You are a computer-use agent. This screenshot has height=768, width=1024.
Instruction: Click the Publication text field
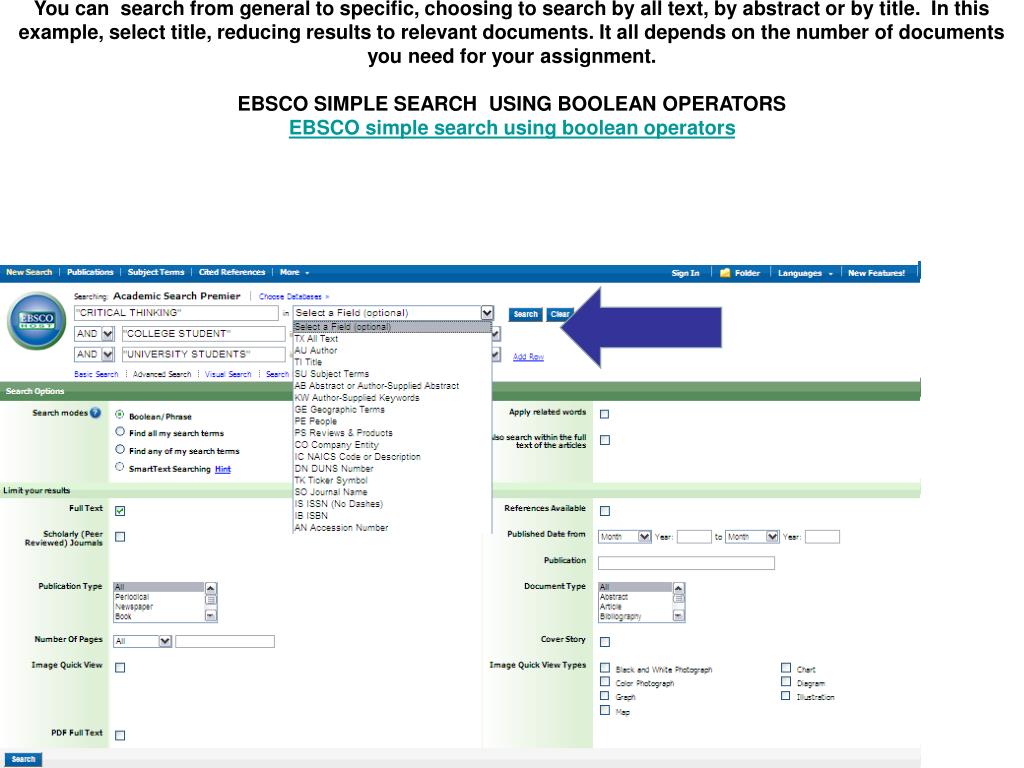[686, 563]
